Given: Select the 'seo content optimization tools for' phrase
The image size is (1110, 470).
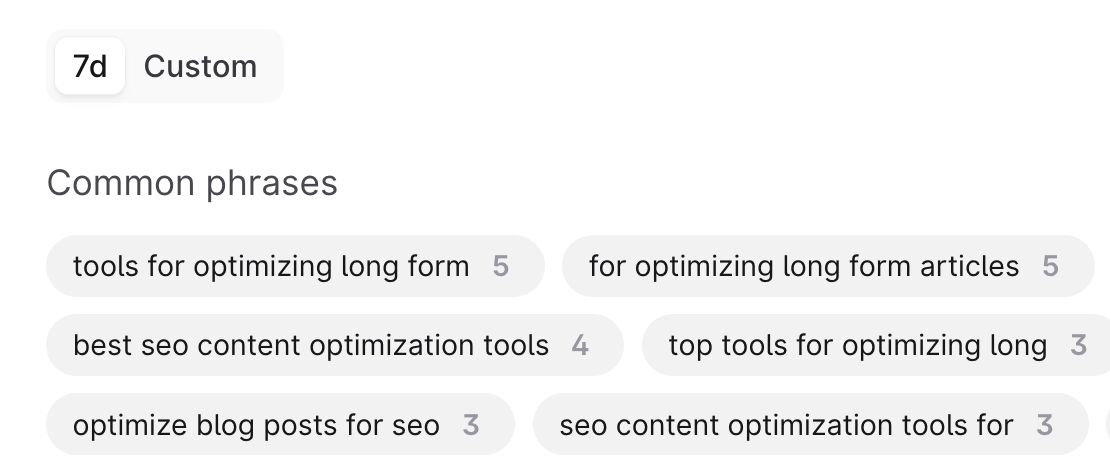Looking at the screenshot, I should coord(811,425).
